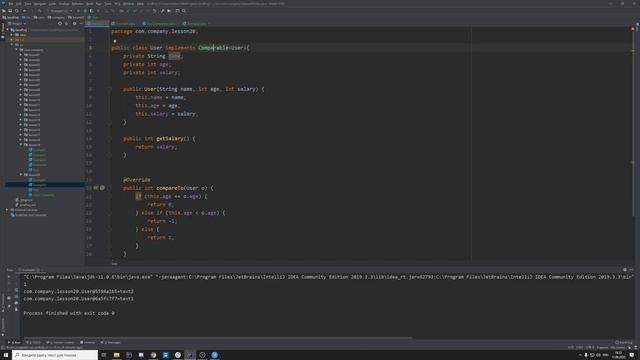
Task: Collapse the lesson19 package
Action: point(21,144)
